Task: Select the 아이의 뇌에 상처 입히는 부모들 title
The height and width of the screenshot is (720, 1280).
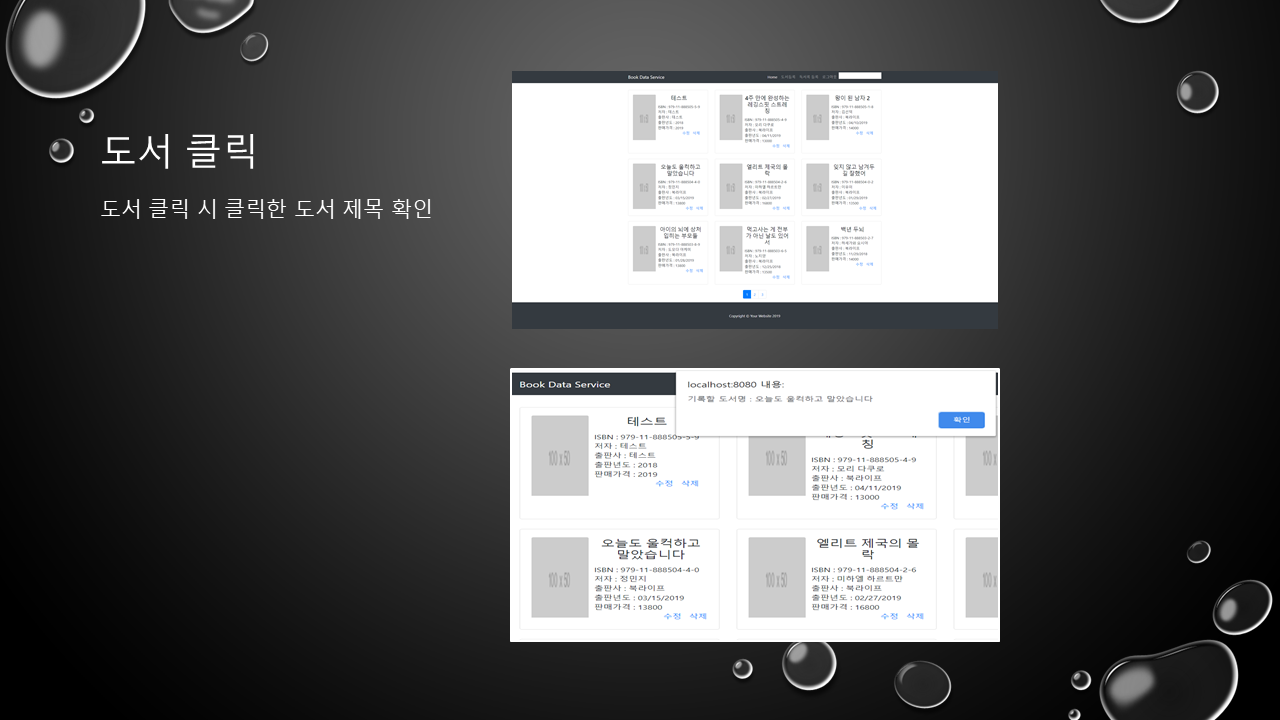Action: 679,232
